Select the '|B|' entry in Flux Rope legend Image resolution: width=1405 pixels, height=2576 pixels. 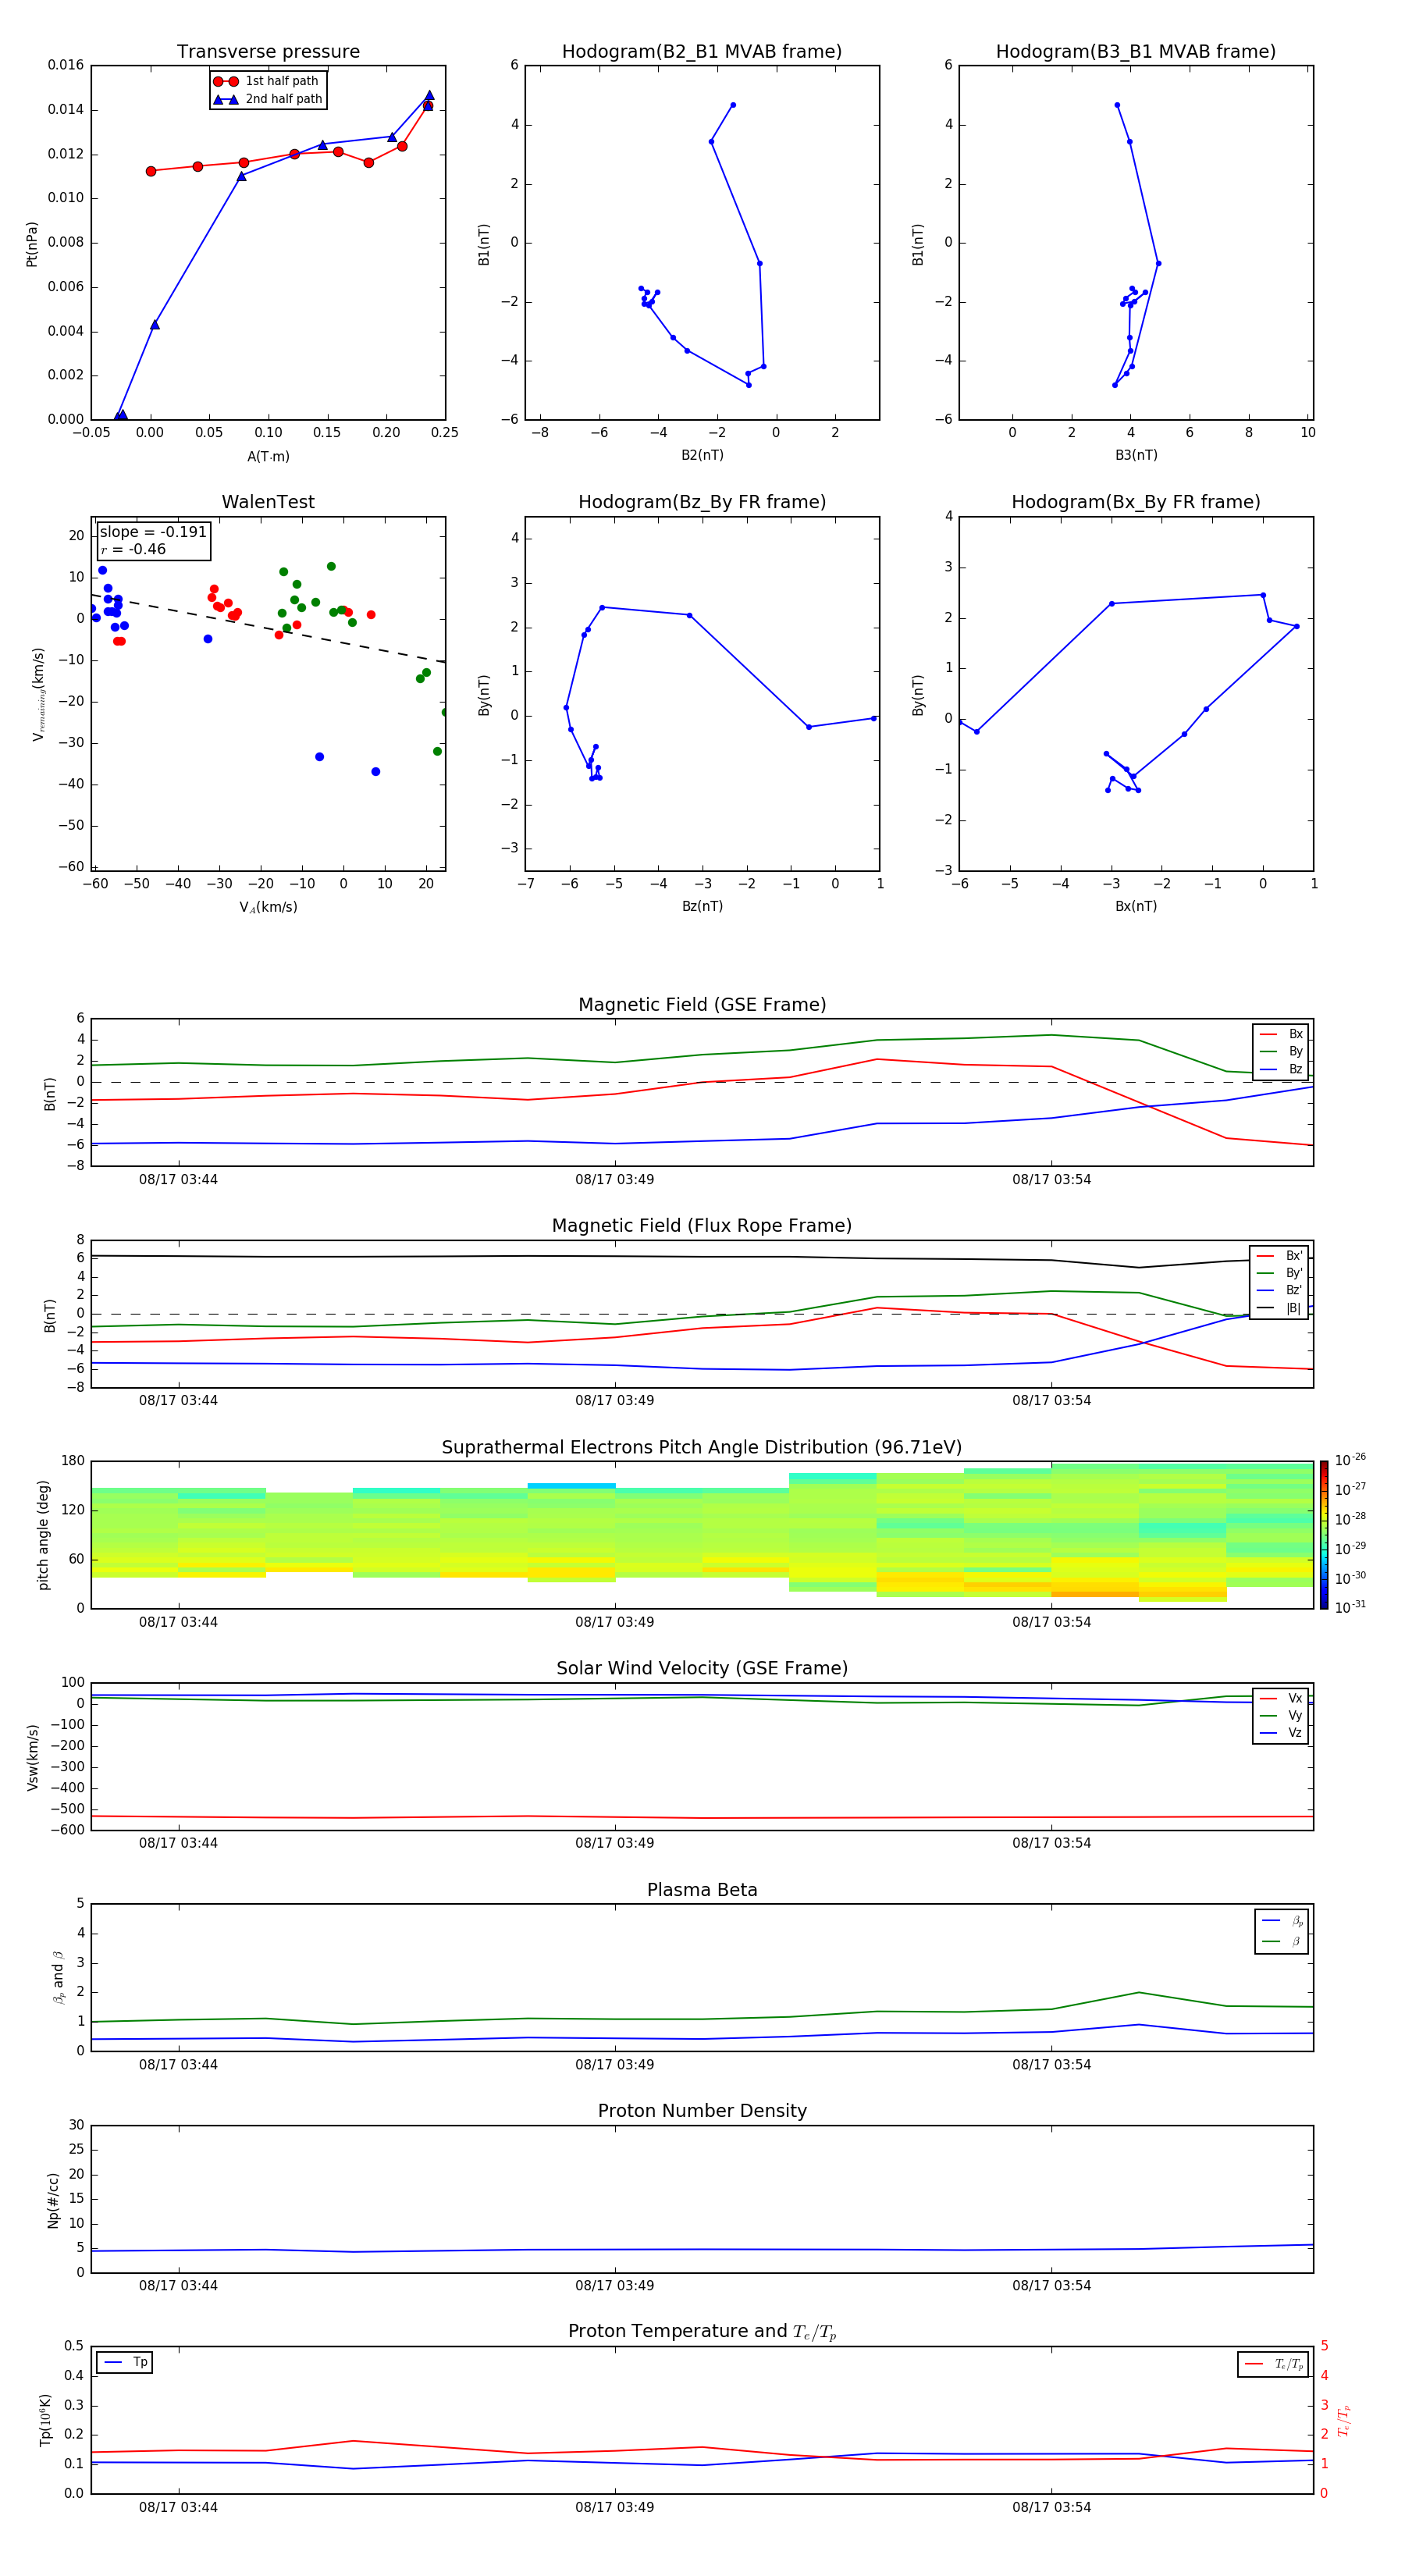point(1279,1308)
